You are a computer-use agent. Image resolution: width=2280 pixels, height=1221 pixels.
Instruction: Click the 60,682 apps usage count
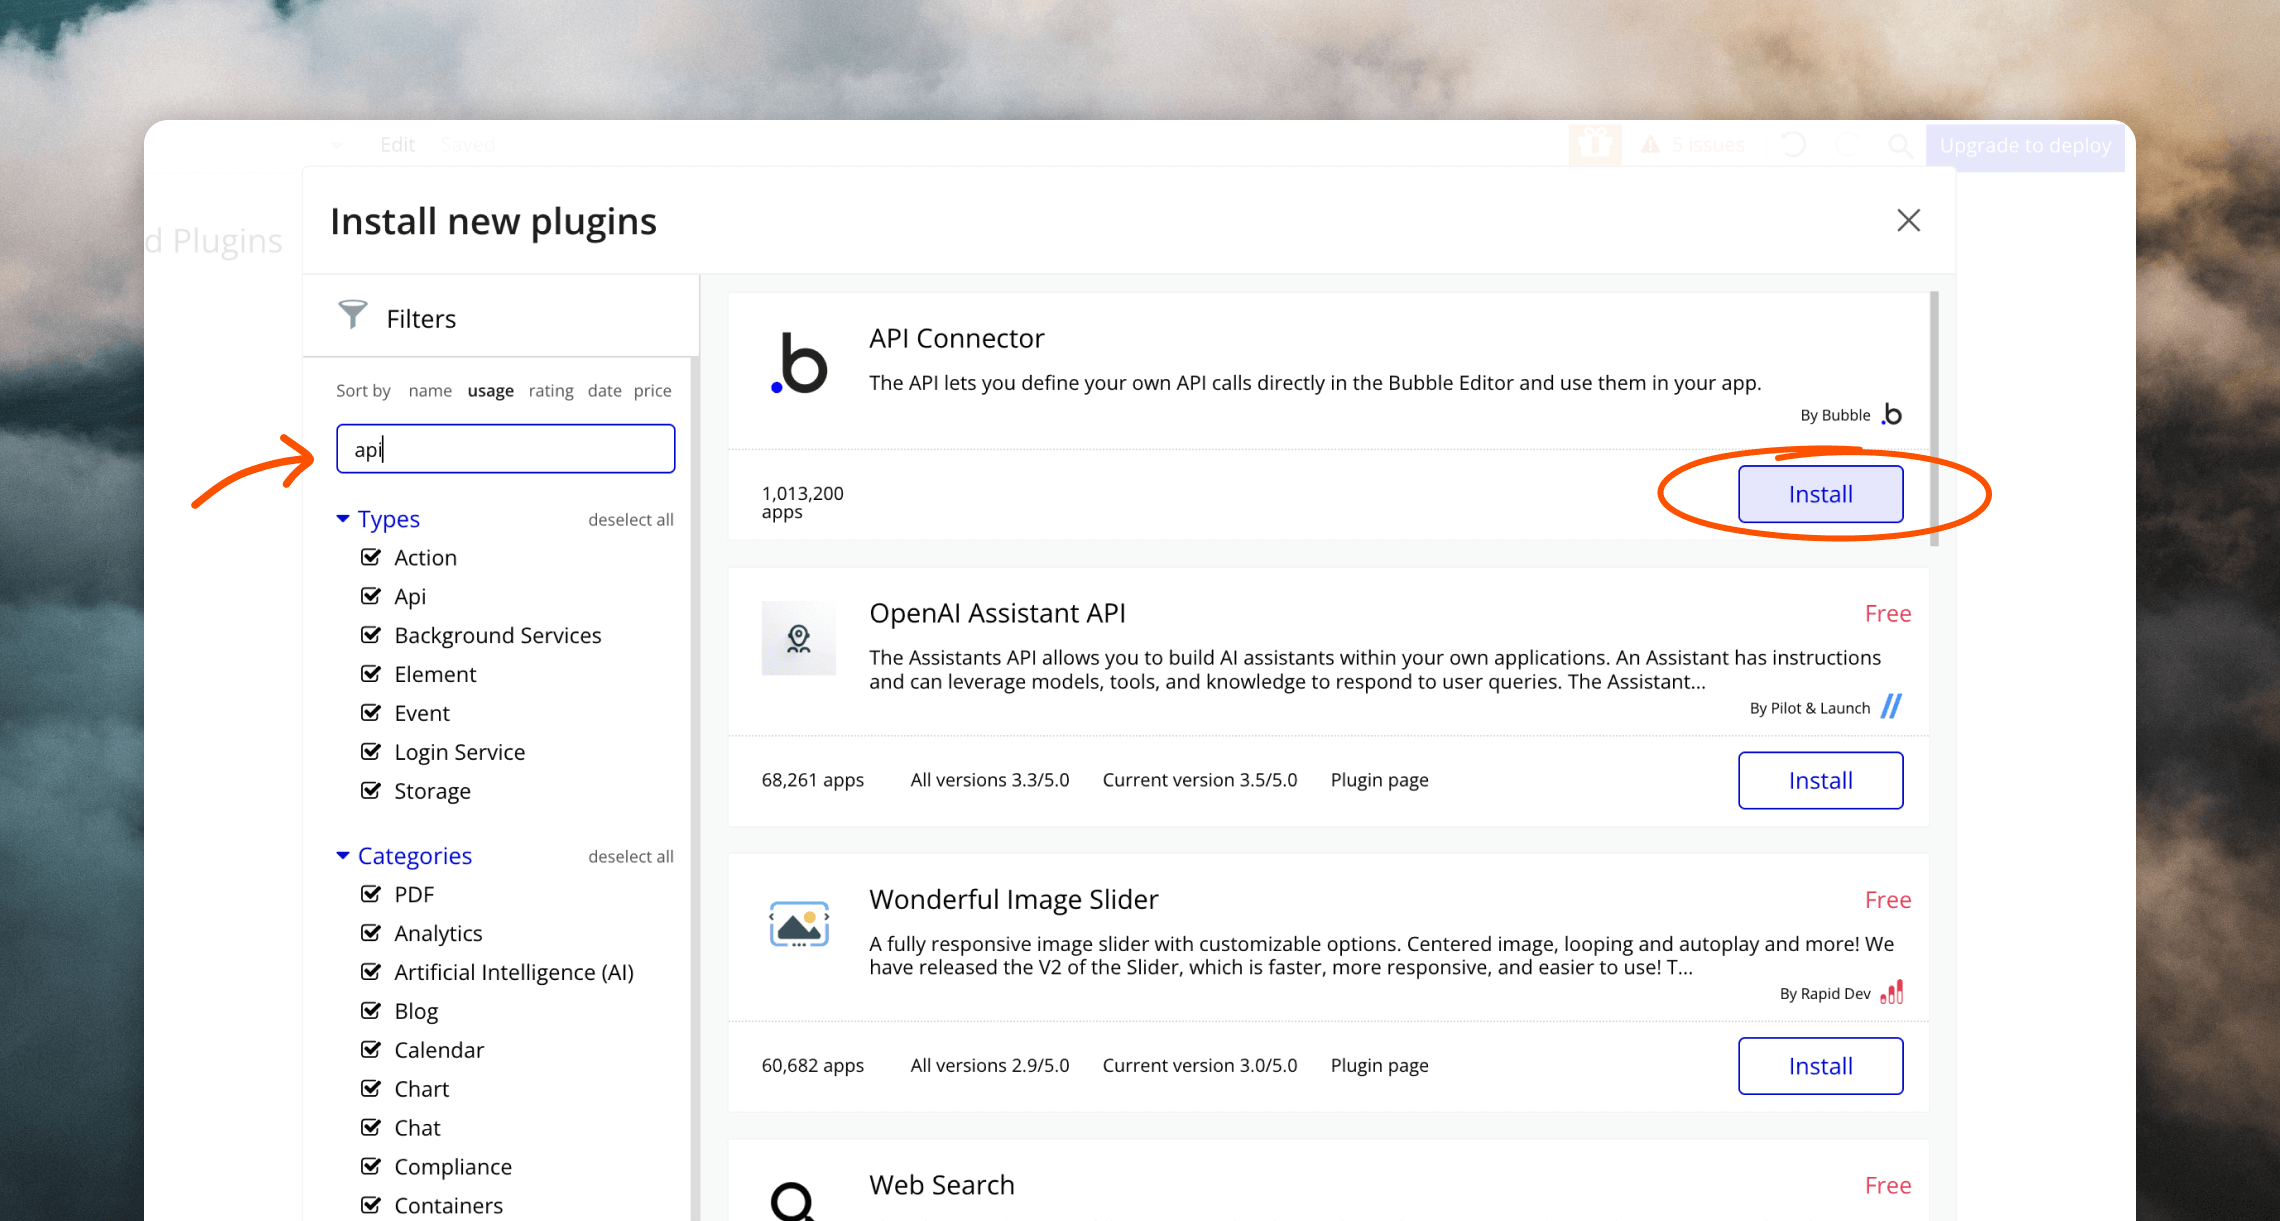812,1066
